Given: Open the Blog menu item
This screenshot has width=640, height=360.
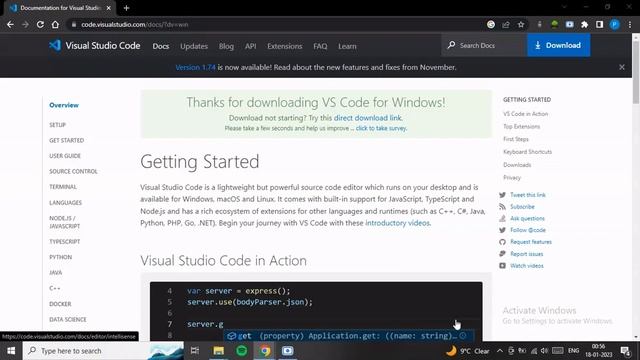Looking at the screenshot, I should tap(226, 46).
